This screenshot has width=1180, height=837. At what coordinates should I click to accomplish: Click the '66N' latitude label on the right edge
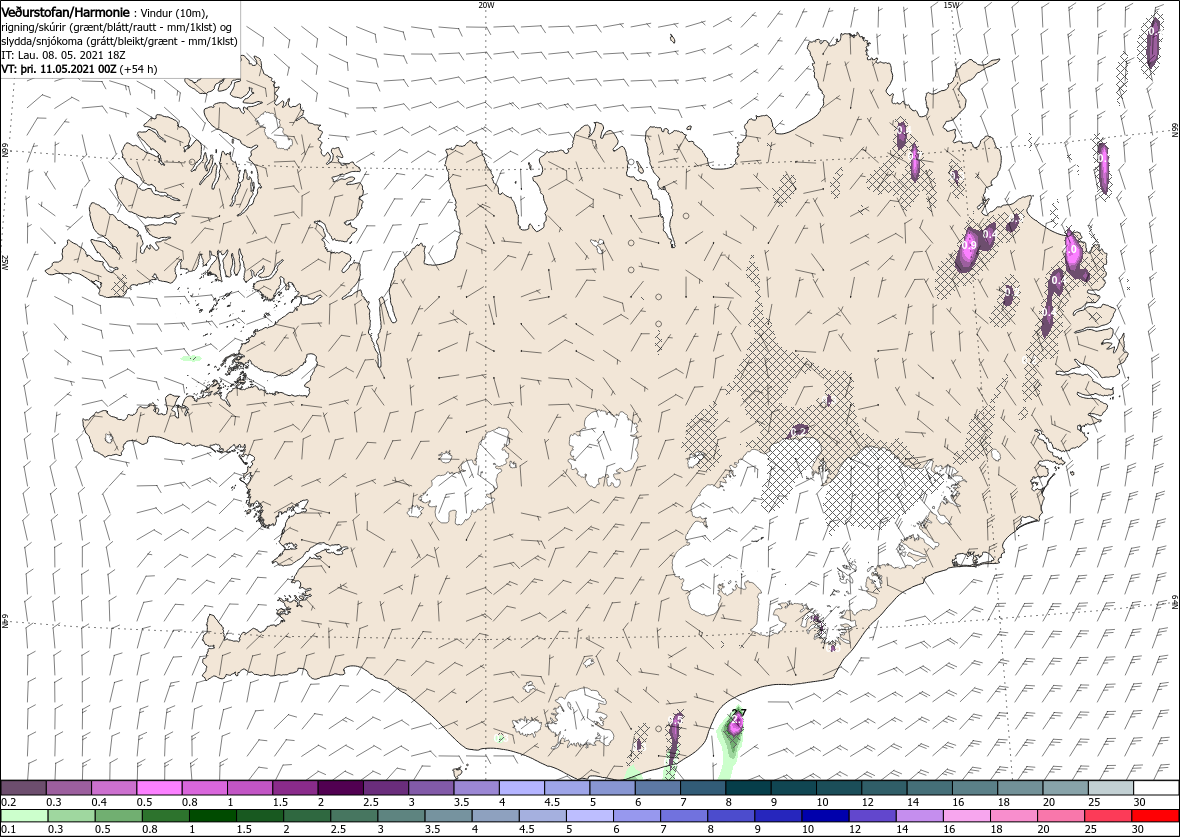[1174, 129]
